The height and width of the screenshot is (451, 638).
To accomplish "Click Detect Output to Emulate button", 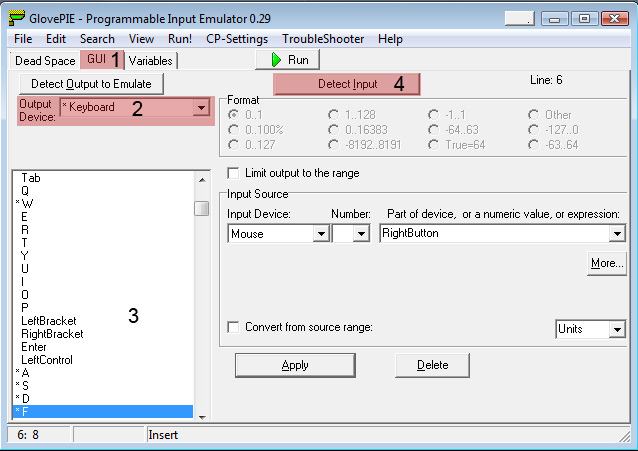I will pos(92,84).
